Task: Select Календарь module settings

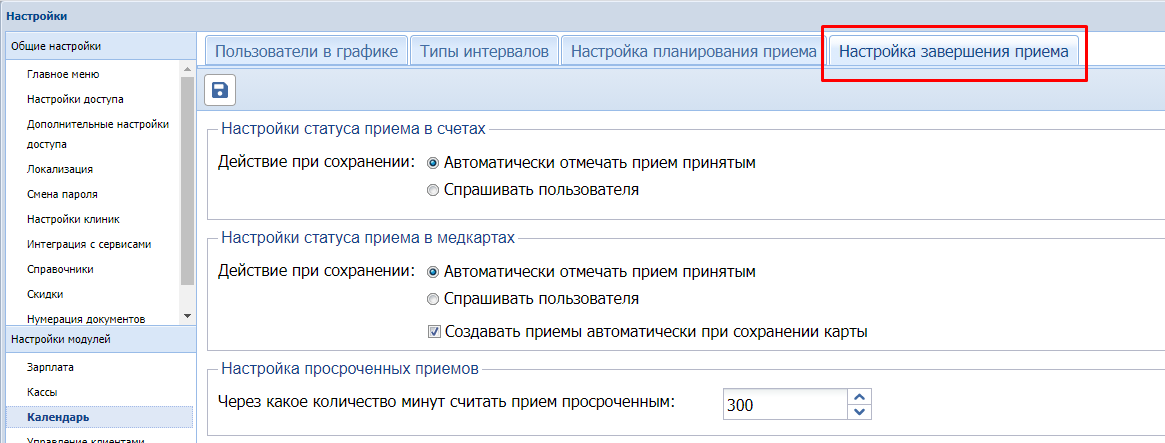Action: coord(99,417)
